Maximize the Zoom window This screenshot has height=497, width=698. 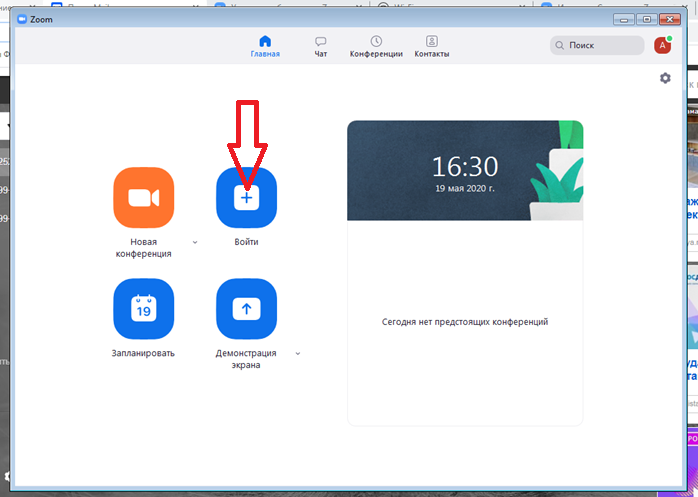tap(647, 20)
